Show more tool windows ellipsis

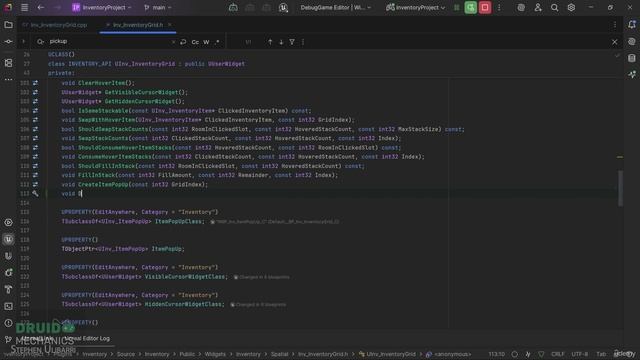pos(8,80)
